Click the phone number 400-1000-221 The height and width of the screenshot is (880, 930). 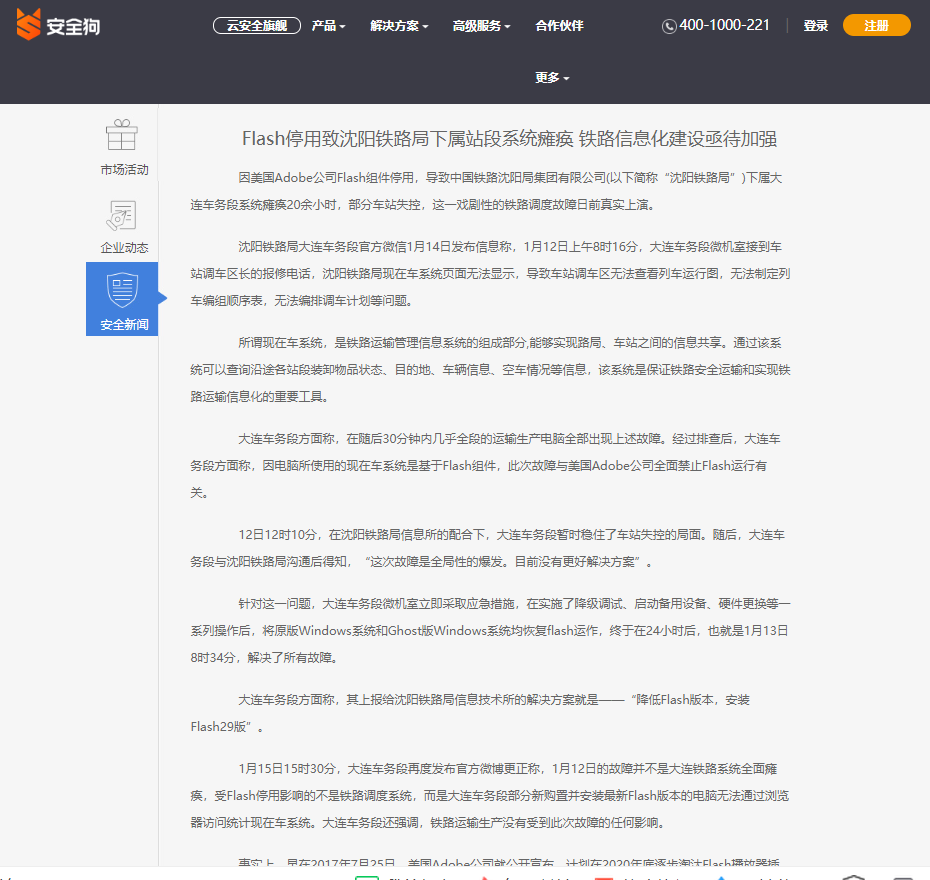pyautogui.click(x=724, y=25)
